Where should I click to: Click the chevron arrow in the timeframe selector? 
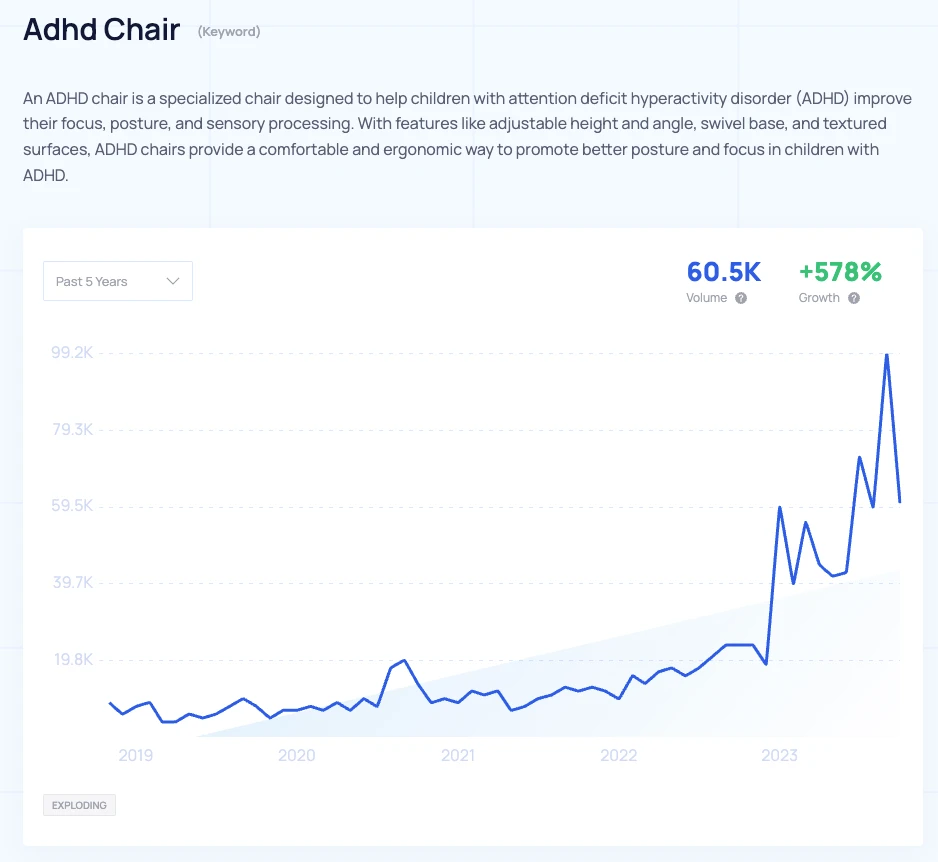click(173, 282)
